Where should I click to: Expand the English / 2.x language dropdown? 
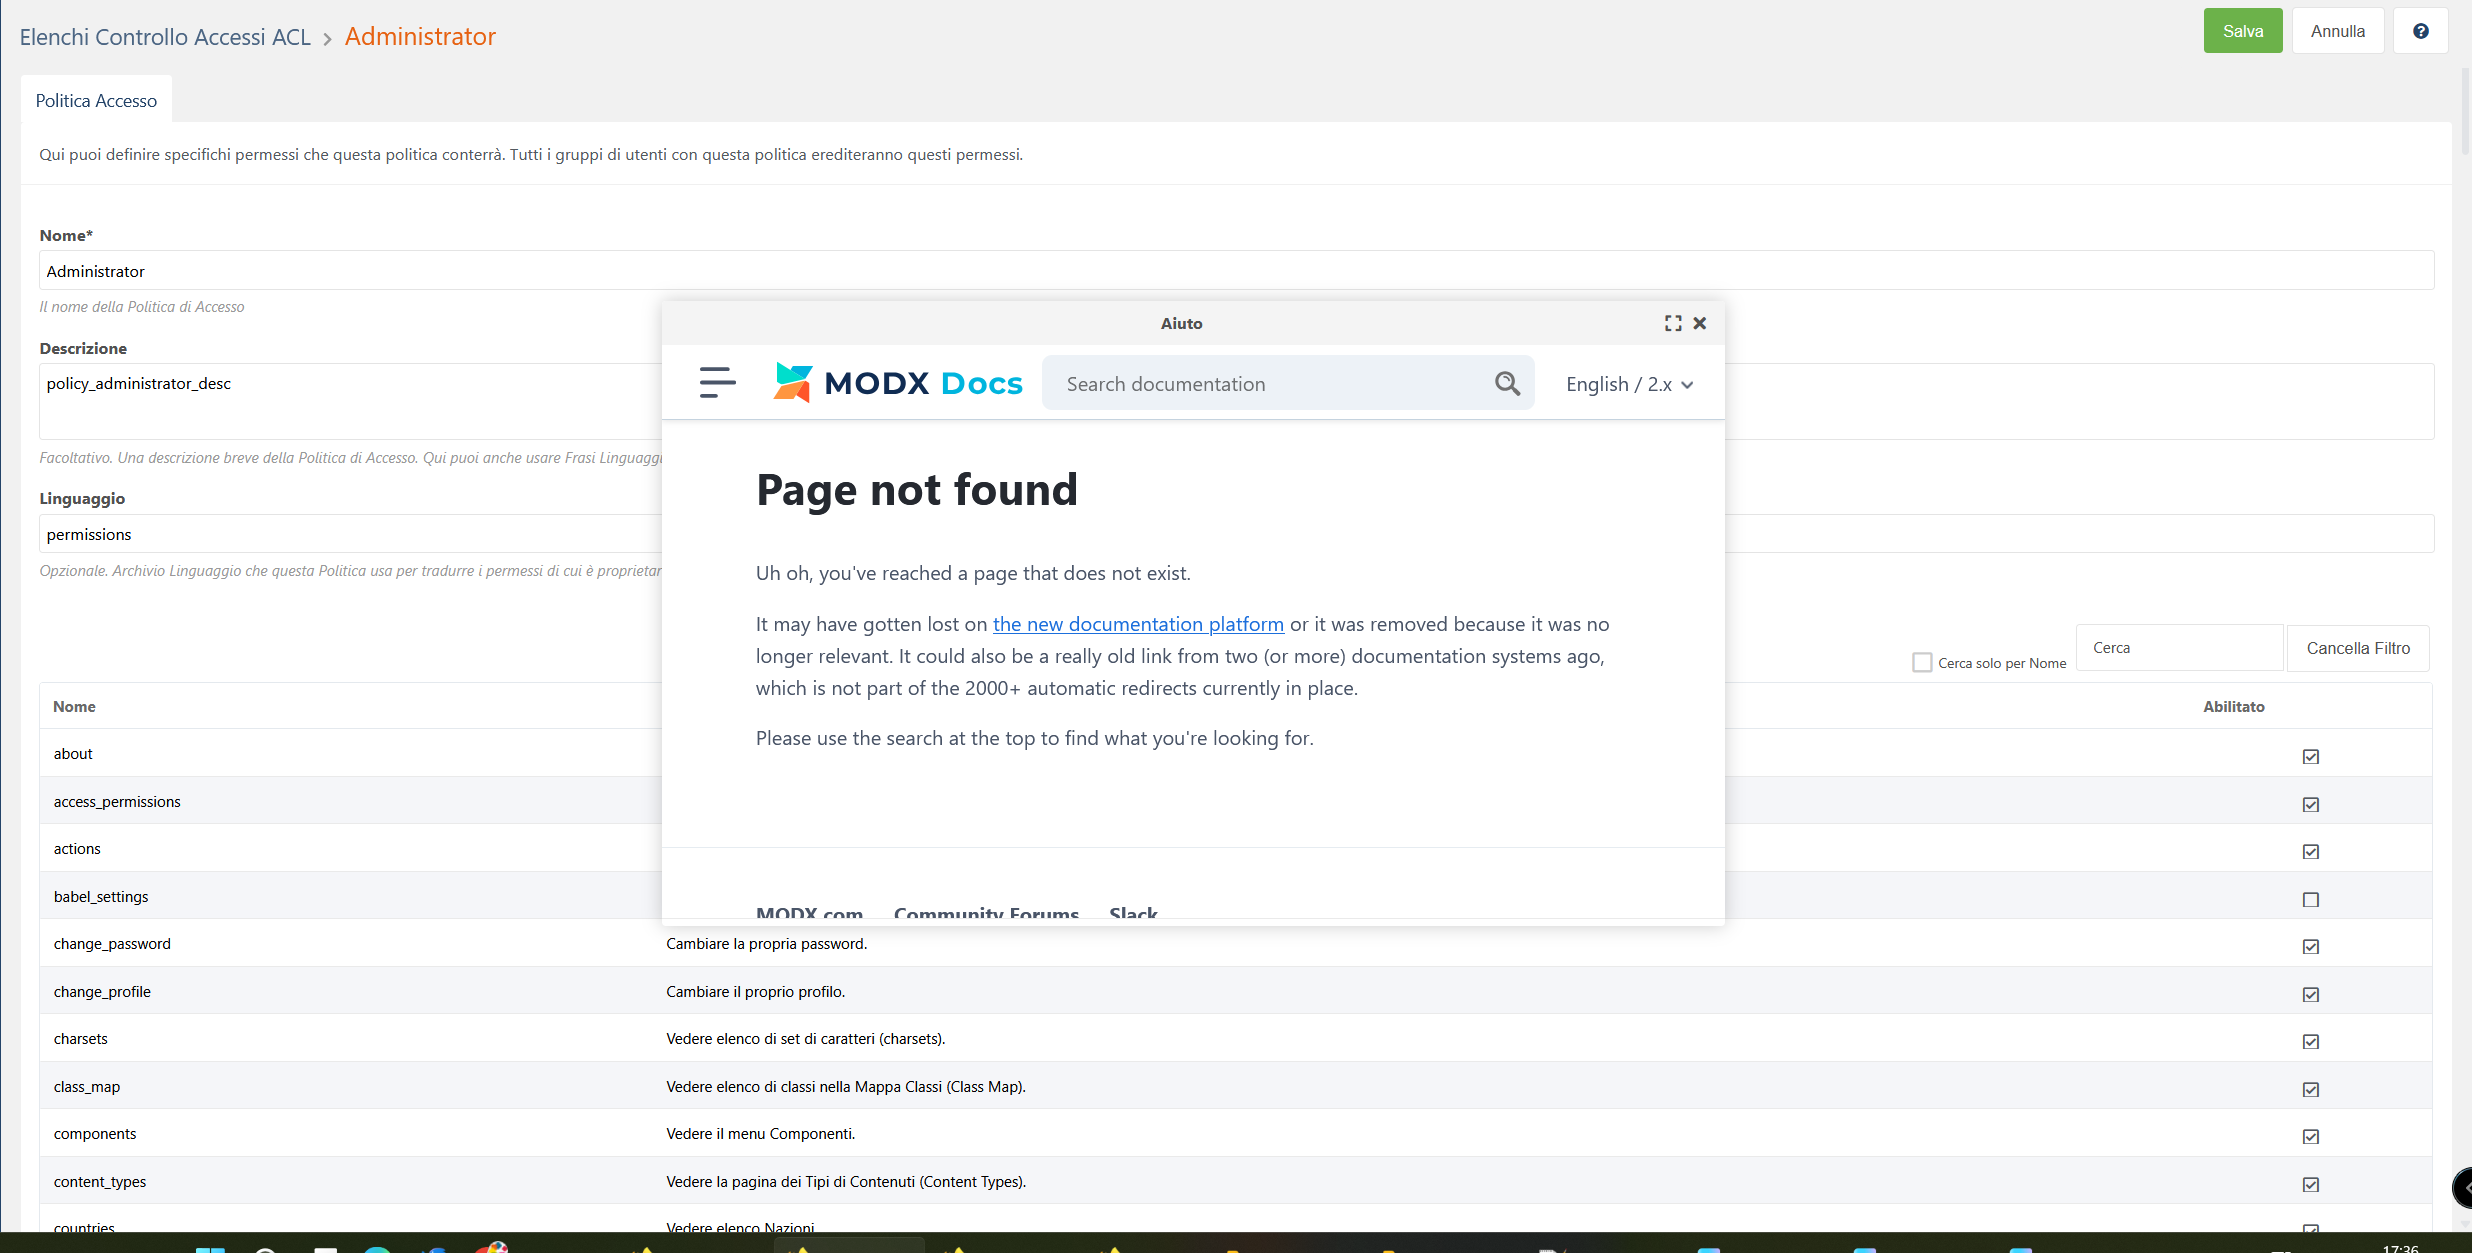pyautogui.click(x=1629, y=384)
